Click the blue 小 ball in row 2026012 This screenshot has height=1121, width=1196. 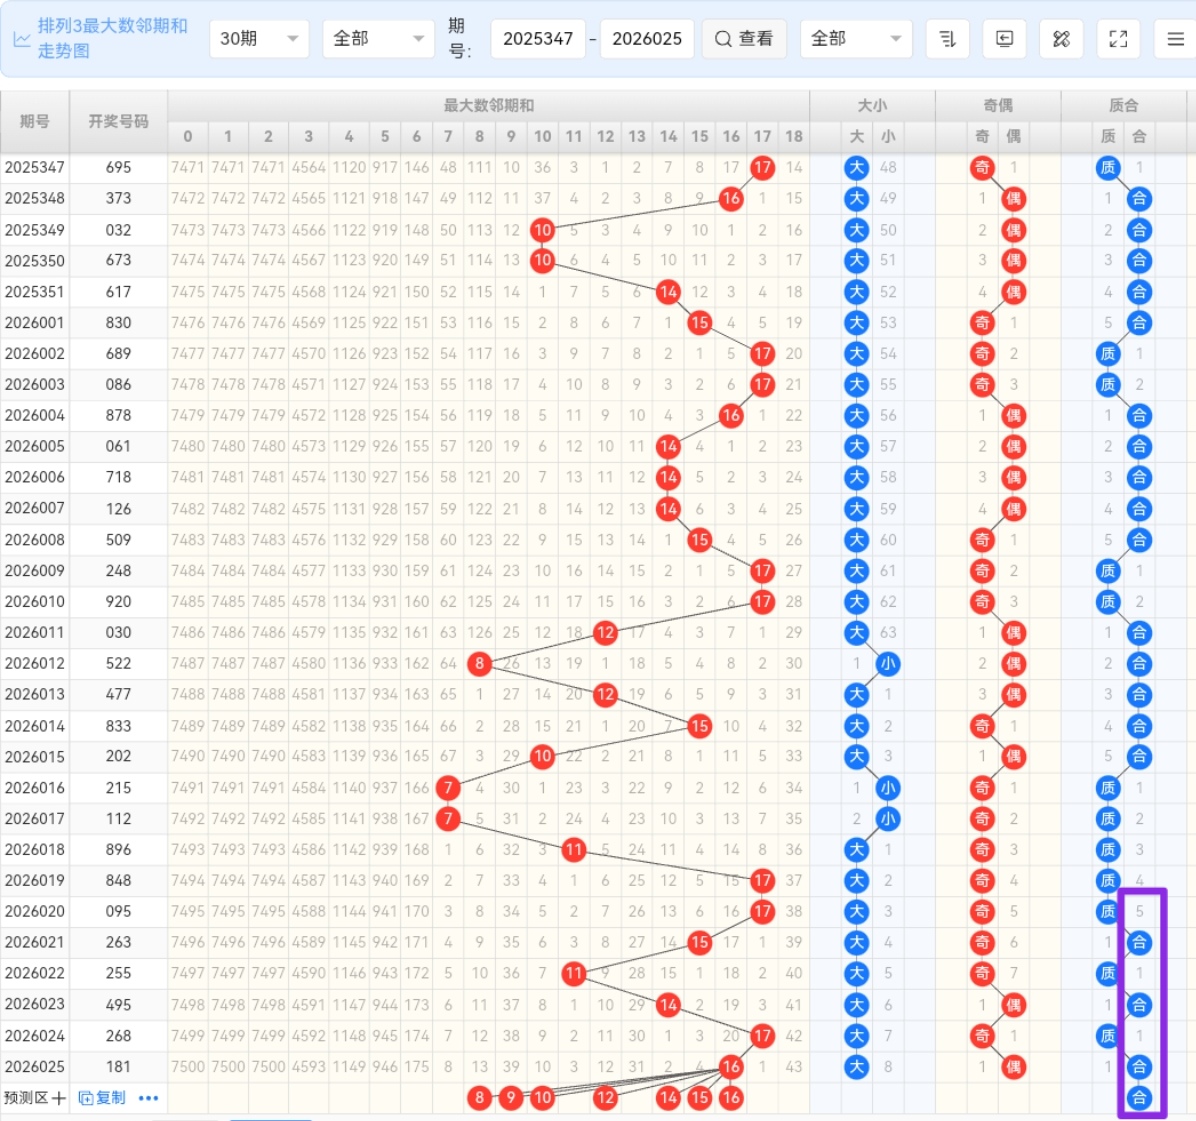click(887, 663)
